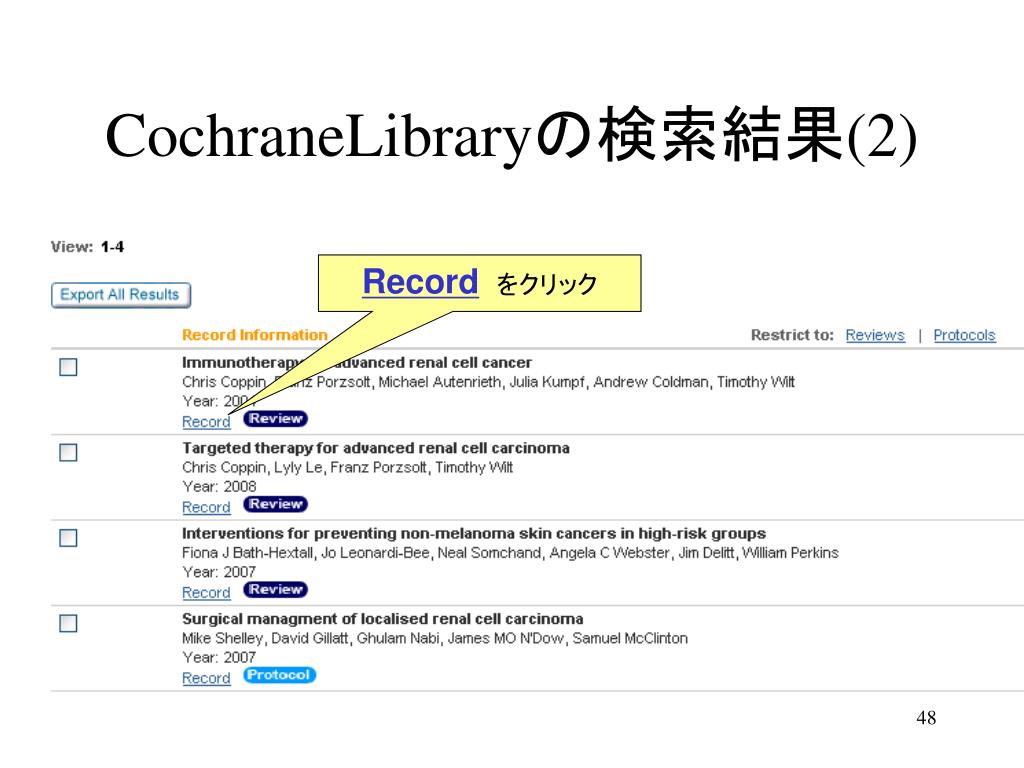This screenshot has height=768, width=1024.
Task: Click title 'Surgical managment of localised renal cell carcinoma'
Action: tap(383, 619)
